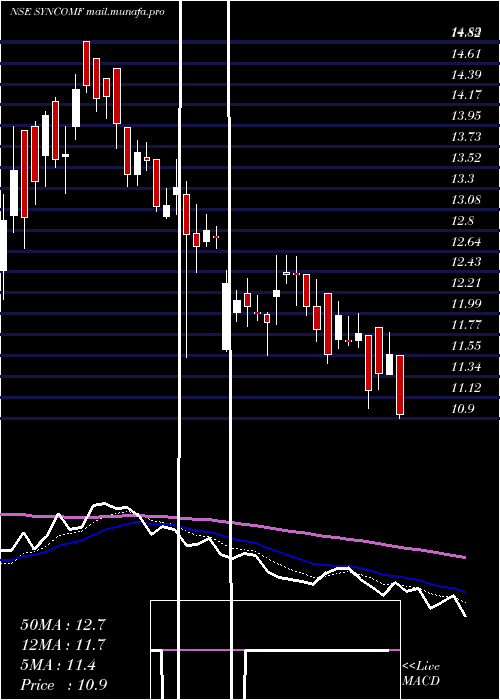Click the pink 50MA line end

(x=465, y=557)
